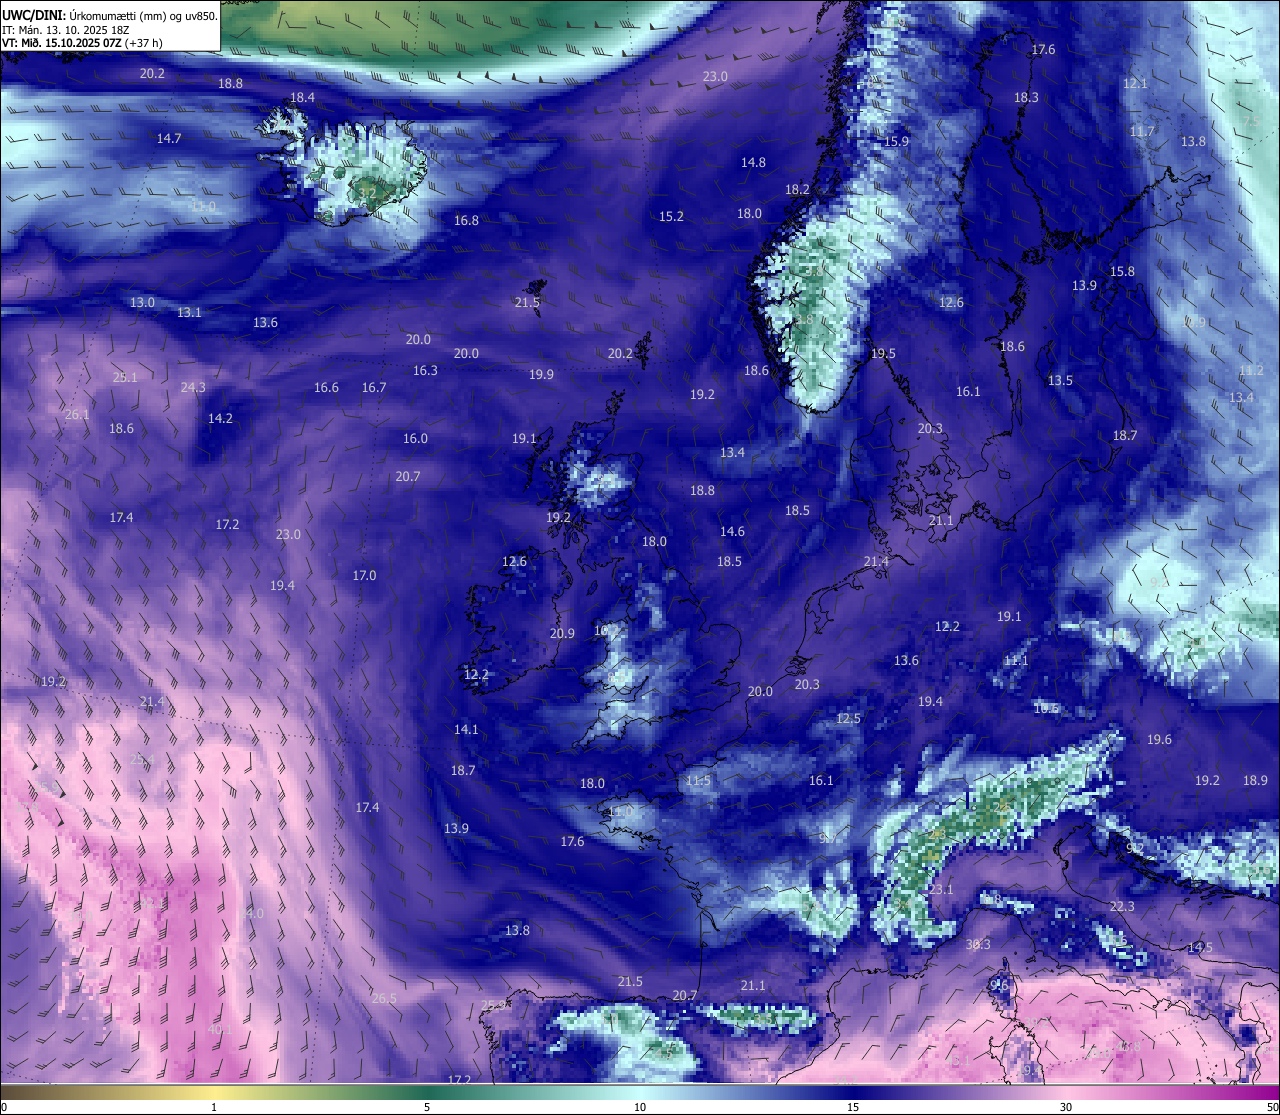
Task: Click the map value 23.1
Action: click(941, 889)
